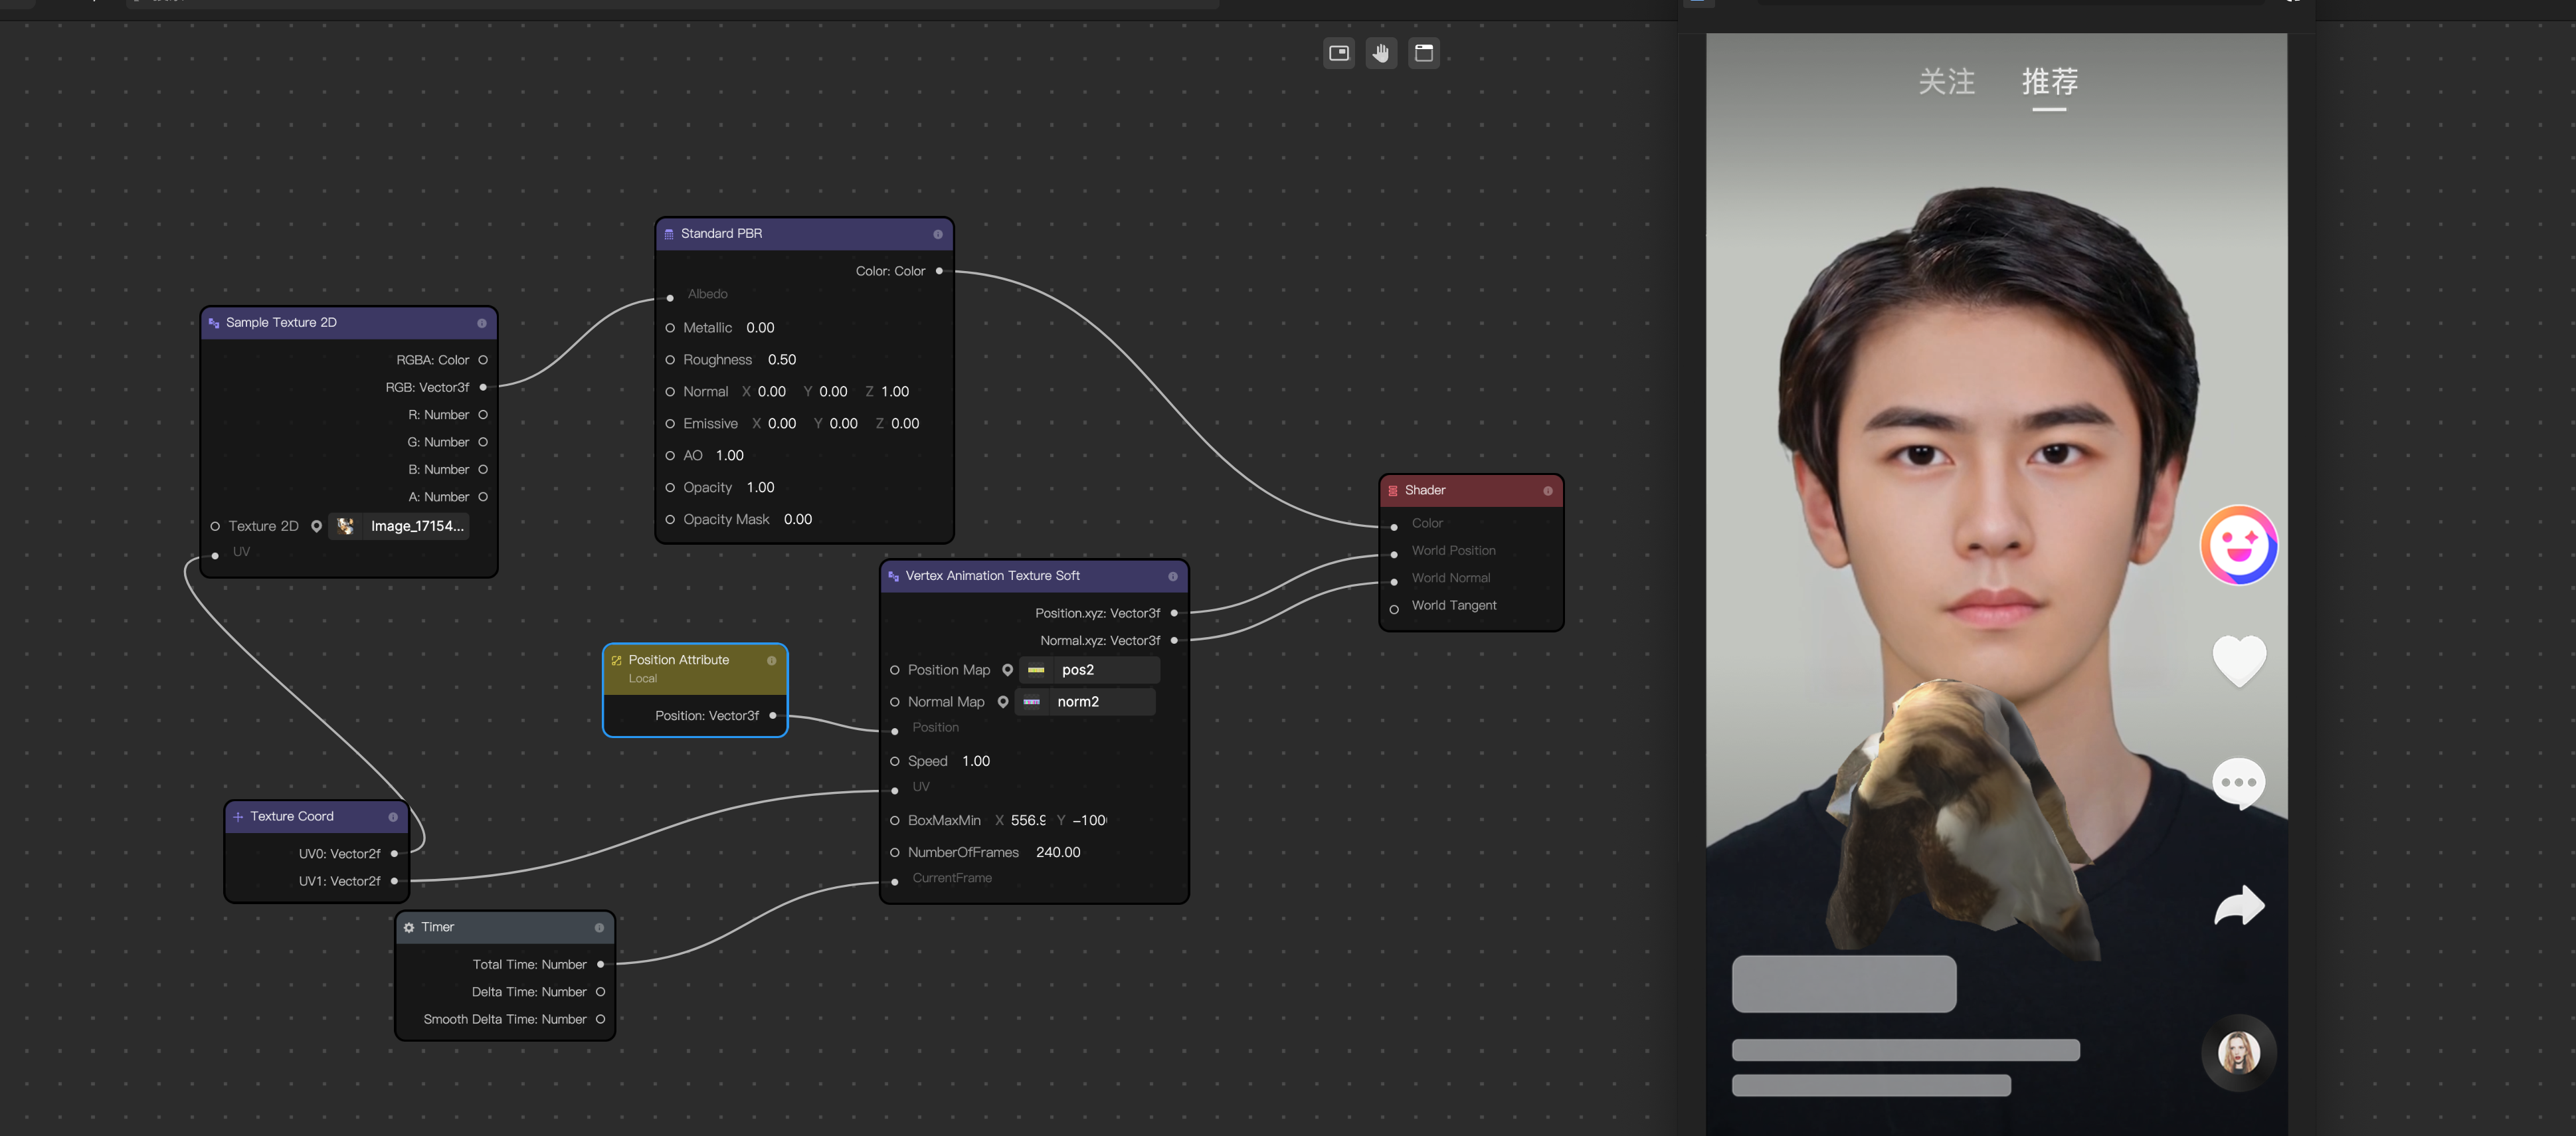Click the NumberOfFrames value 240.00

1058,852
